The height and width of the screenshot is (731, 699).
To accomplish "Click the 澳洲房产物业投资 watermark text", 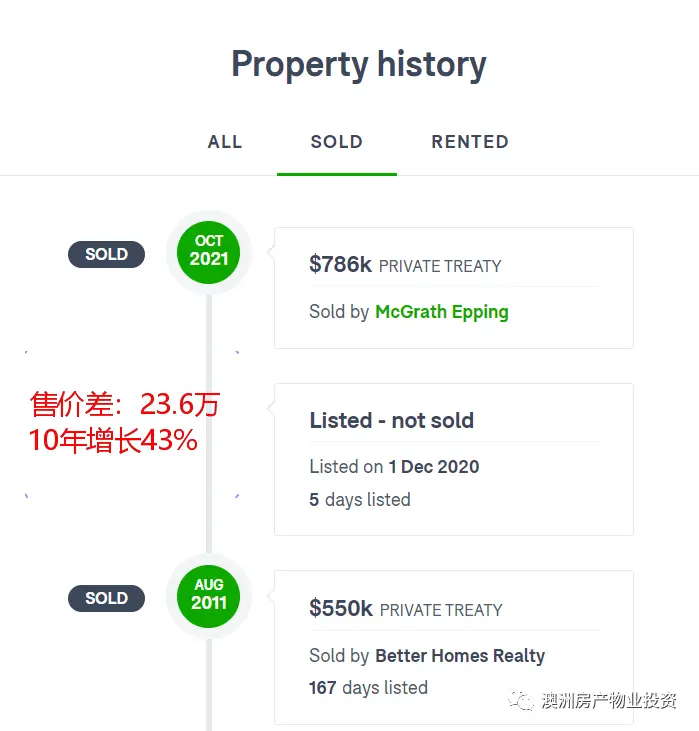I will coord(609,701).
